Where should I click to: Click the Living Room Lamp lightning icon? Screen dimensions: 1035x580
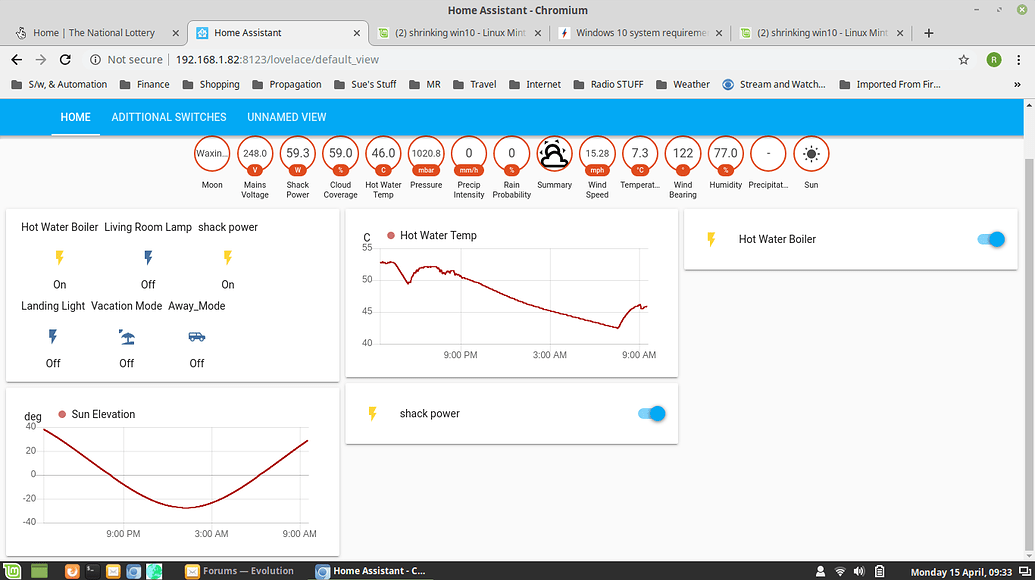(148, 257)
